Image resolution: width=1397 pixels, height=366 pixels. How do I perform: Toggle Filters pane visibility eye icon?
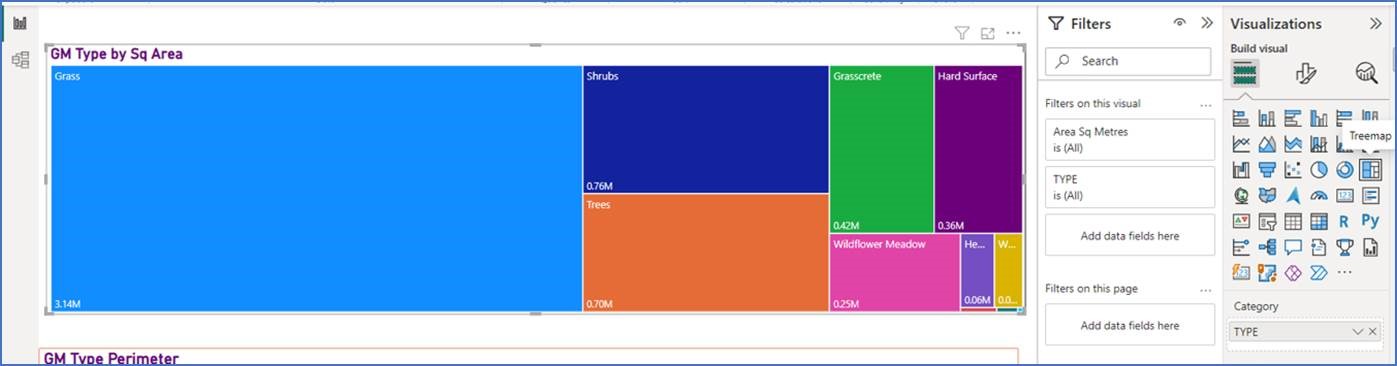(1180, 23)
